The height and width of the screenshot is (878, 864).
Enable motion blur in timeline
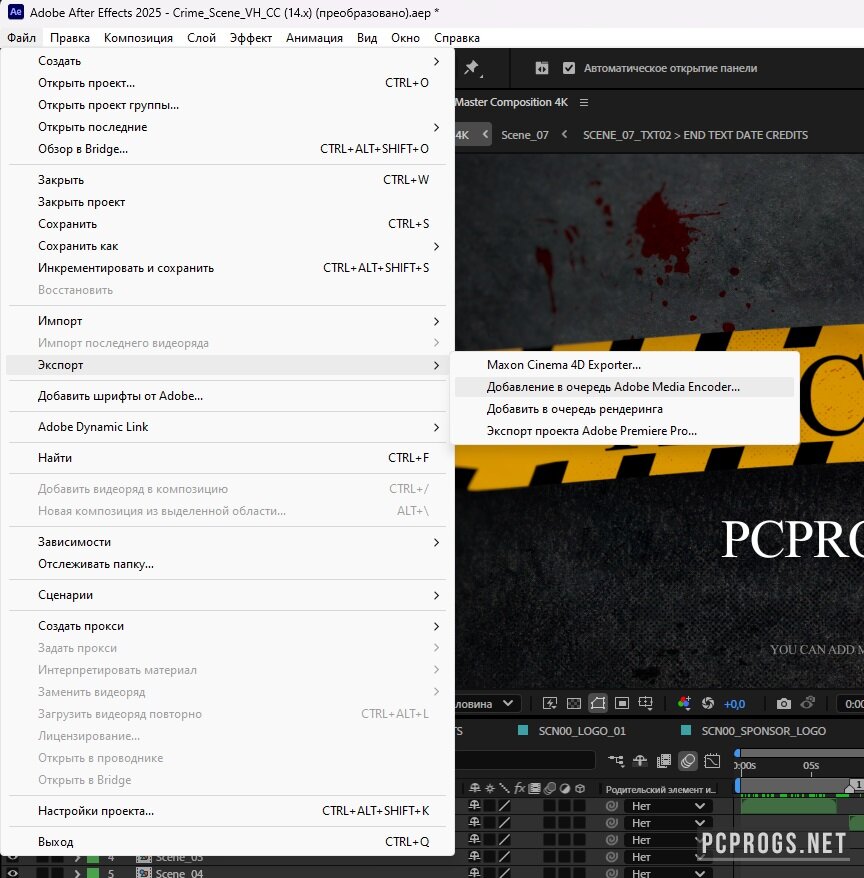click(688, 761)
